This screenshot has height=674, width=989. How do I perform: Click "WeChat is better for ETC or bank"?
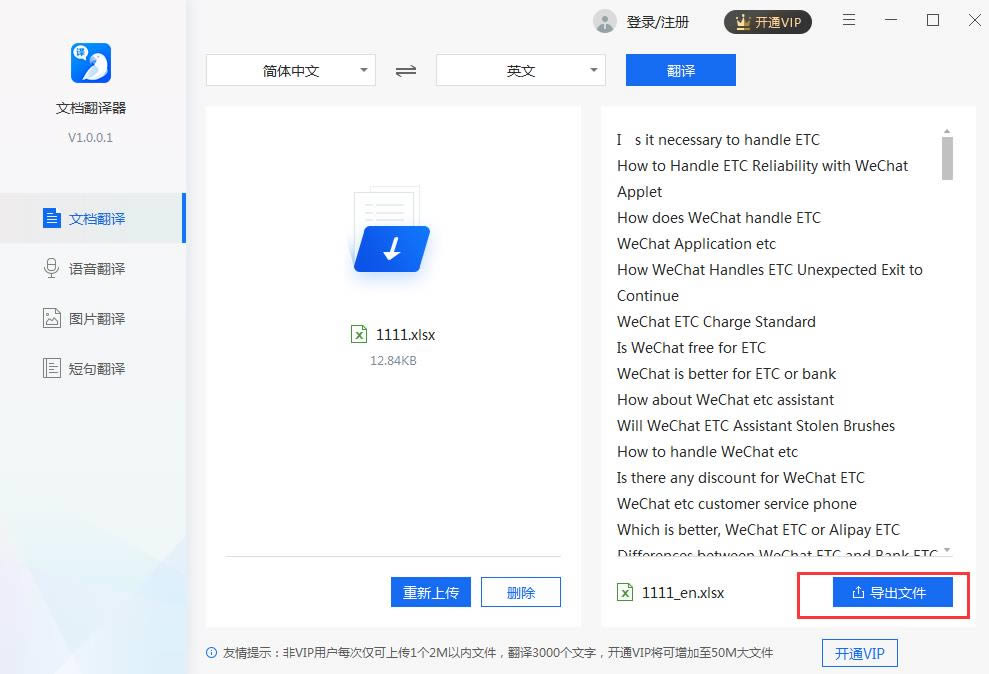(x=726, y=373)
